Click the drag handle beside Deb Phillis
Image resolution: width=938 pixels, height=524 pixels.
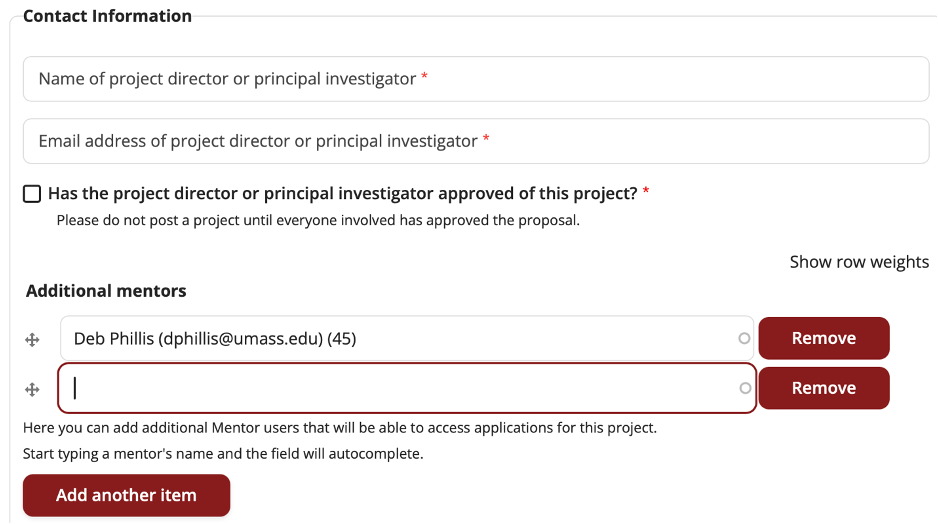pos(32,340)
